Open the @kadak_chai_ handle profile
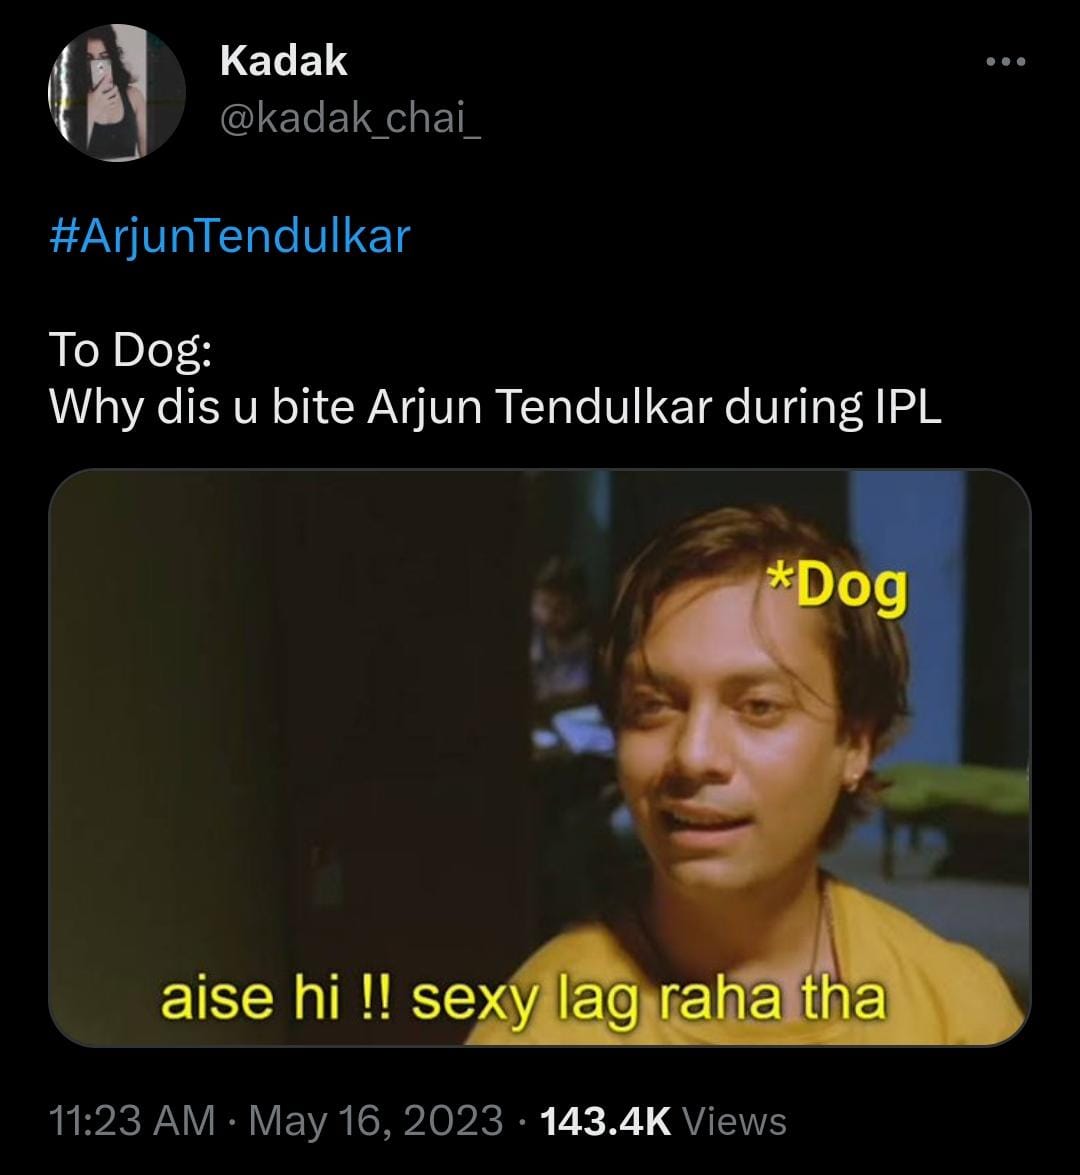 [x=350, y=118]
